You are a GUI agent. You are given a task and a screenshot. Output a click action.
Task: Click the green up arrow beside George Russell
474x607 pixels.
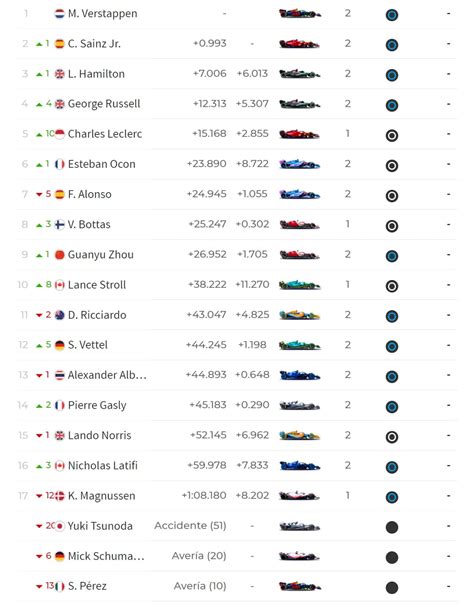[x=39, y=104]
